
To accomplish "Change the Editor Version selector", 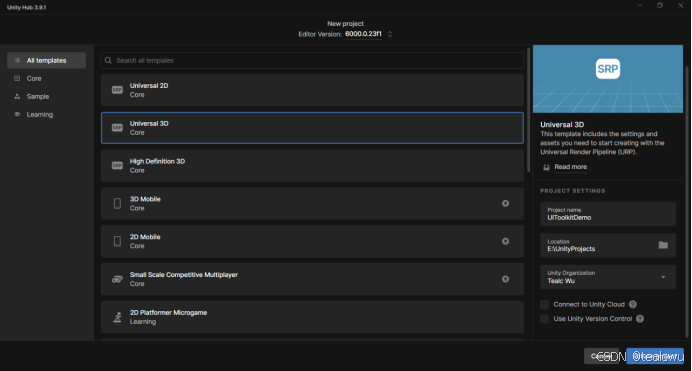I will pos(363,34).
